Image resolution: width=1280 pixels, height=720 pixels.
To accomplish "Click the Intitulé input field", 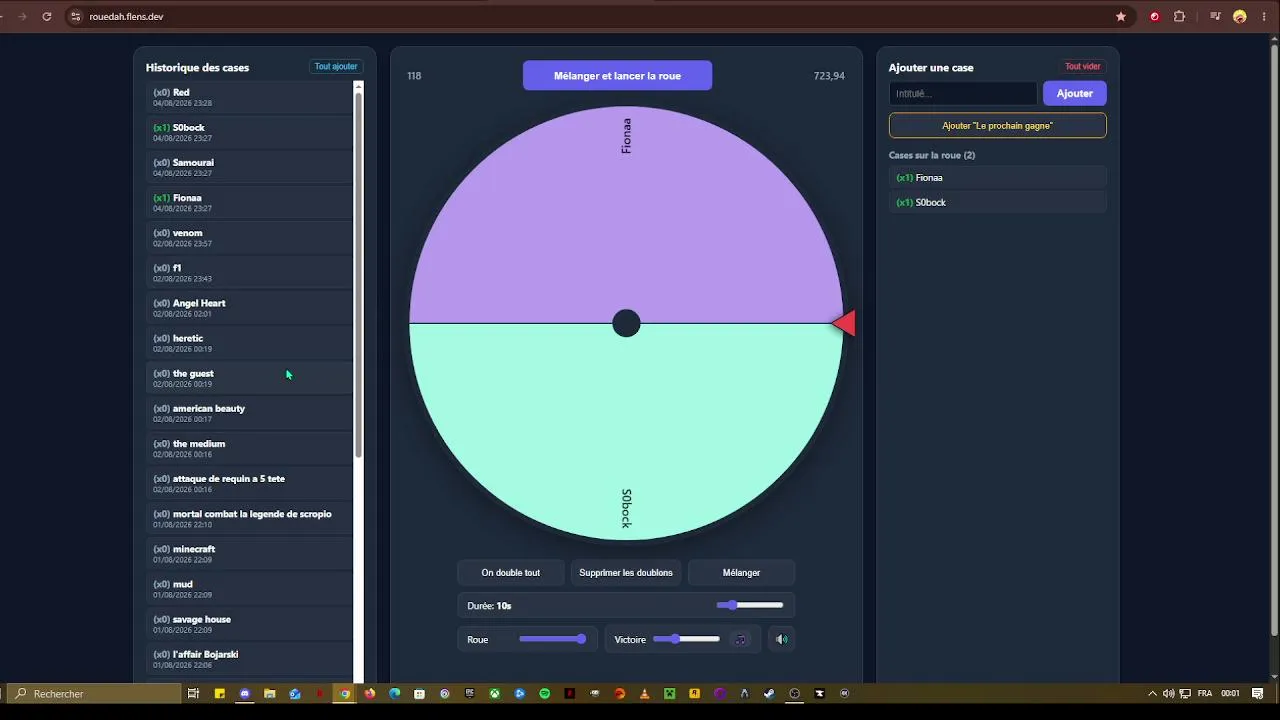I will [x=963, y=93].
